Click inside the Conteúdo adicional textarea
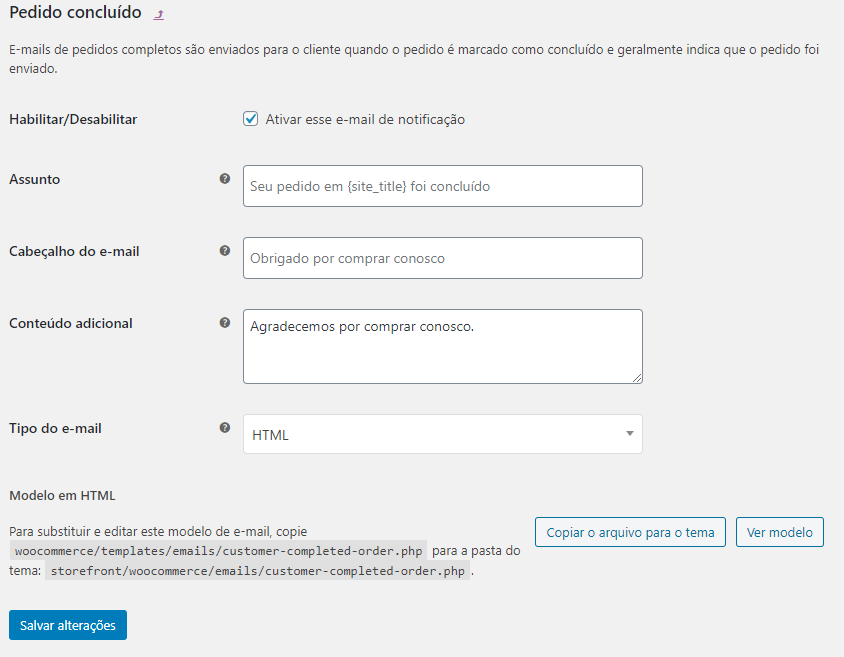Screen dimensions: 844x657 [442, 347]
